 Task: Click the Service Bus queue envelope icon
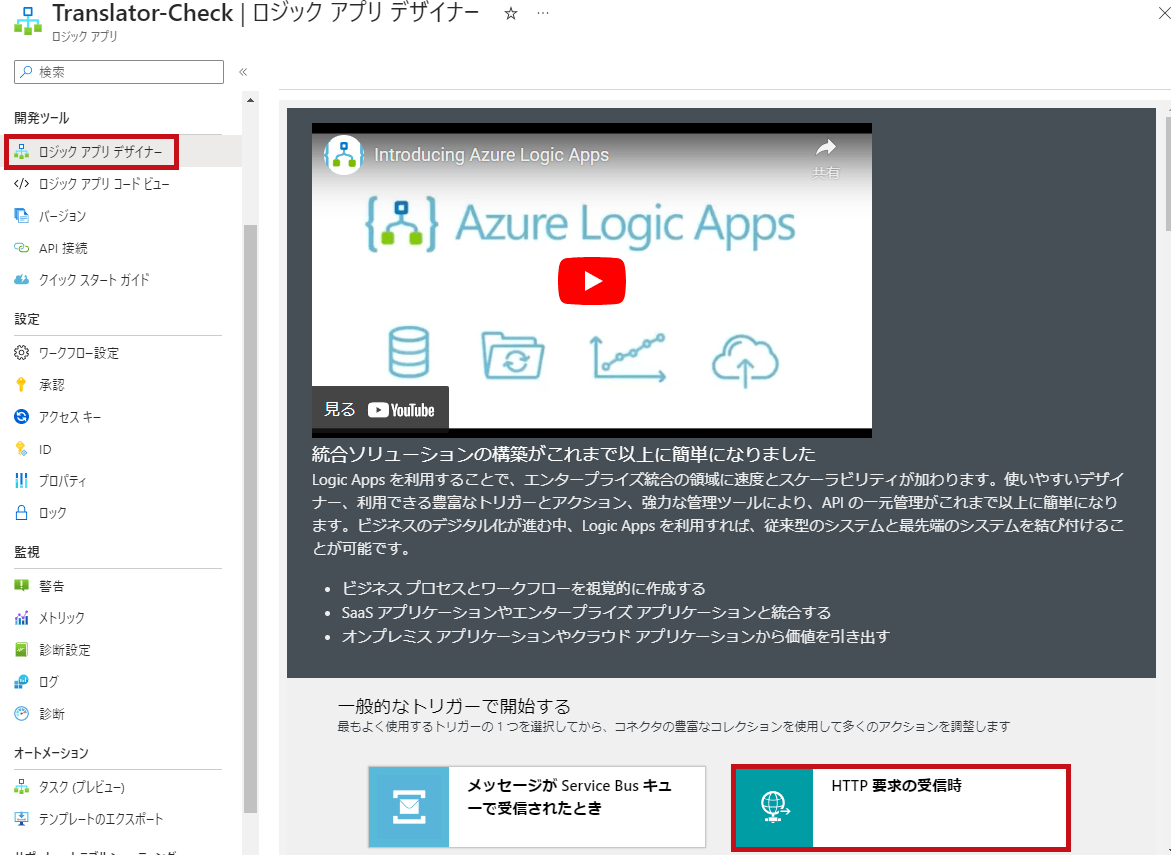click(409, 806)
